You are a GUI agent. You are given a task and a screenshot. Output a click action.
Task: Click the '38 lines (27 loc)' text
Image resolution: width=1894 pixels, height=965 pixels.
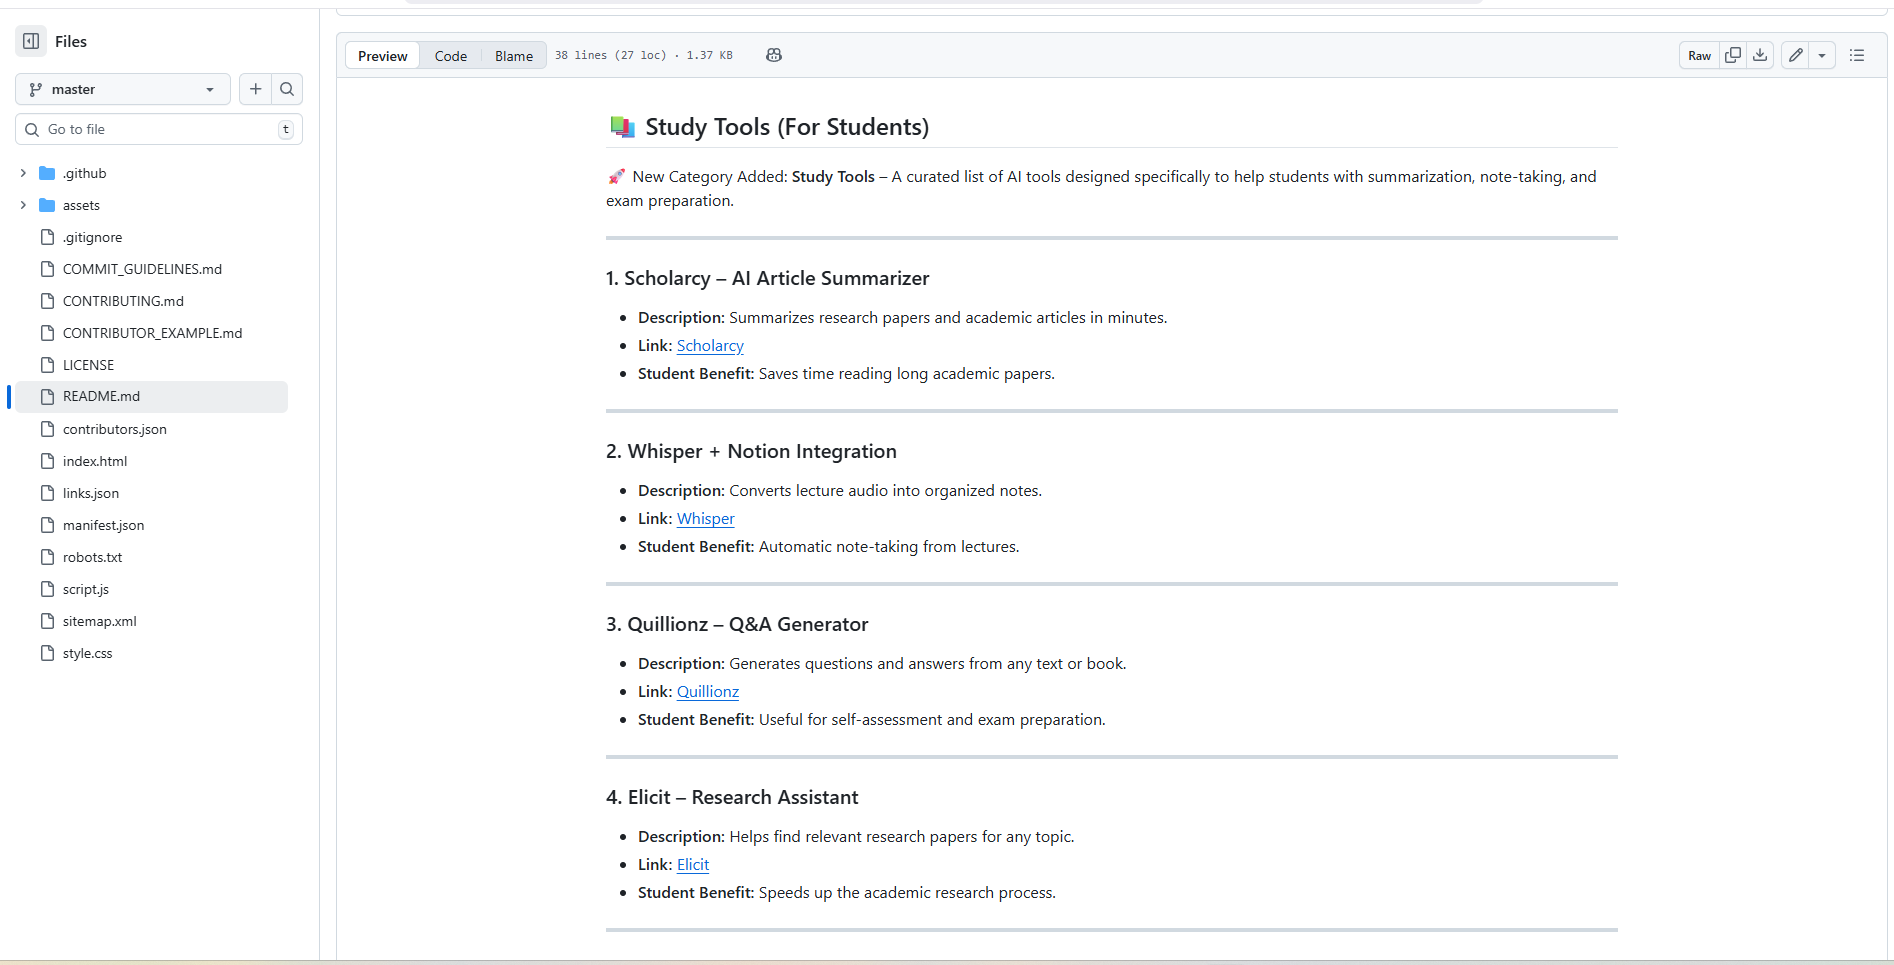(610, 55)
